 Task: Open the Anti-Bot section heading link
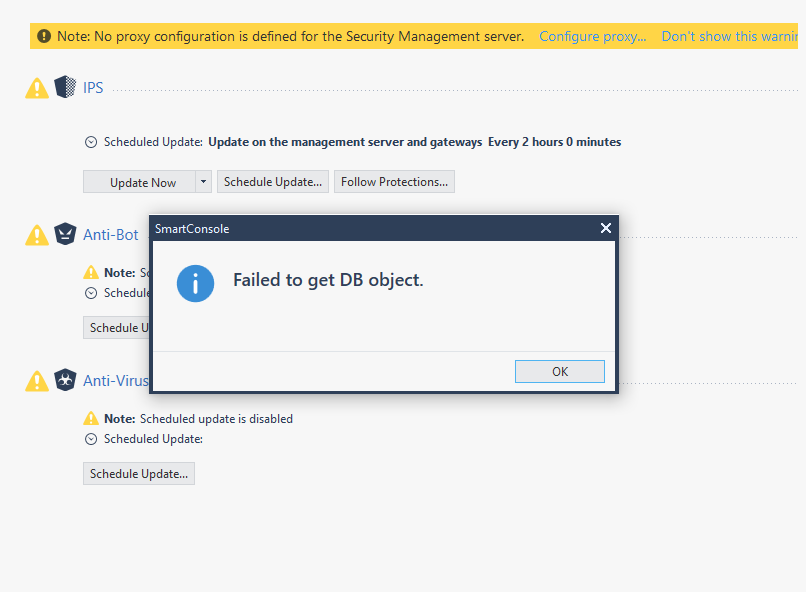(111, 235)
